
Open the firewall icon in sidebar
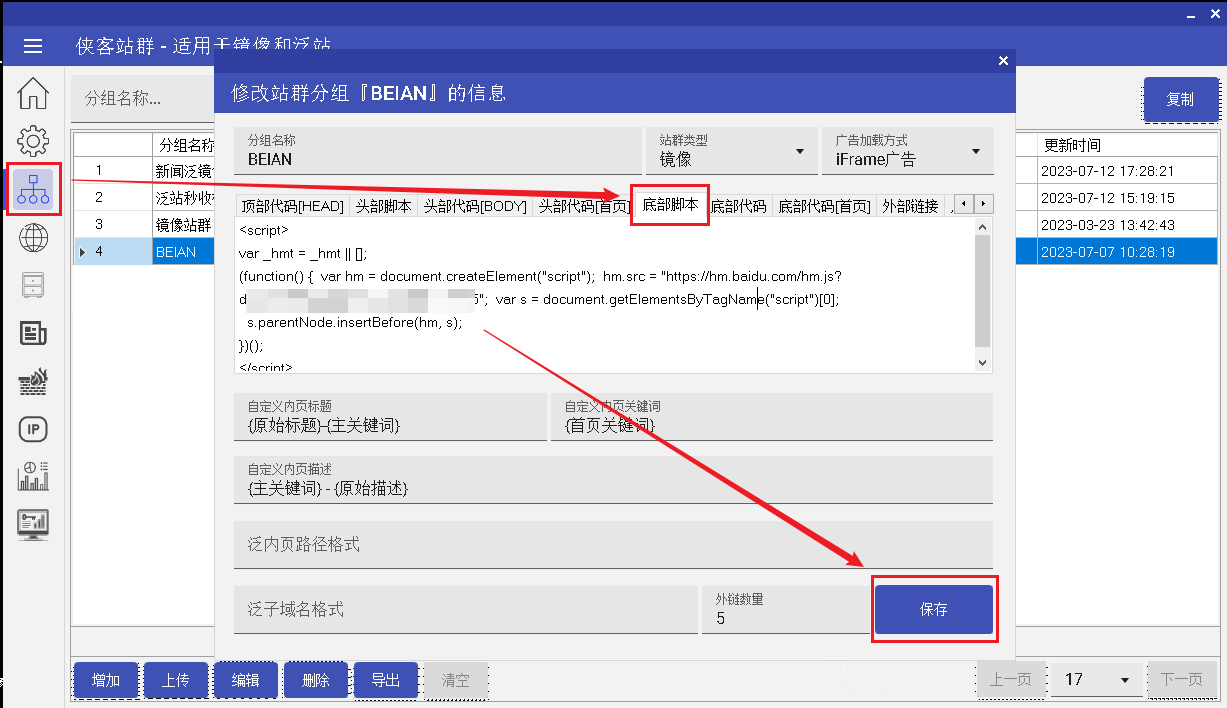pyautogui.click(x=33, y=381)
